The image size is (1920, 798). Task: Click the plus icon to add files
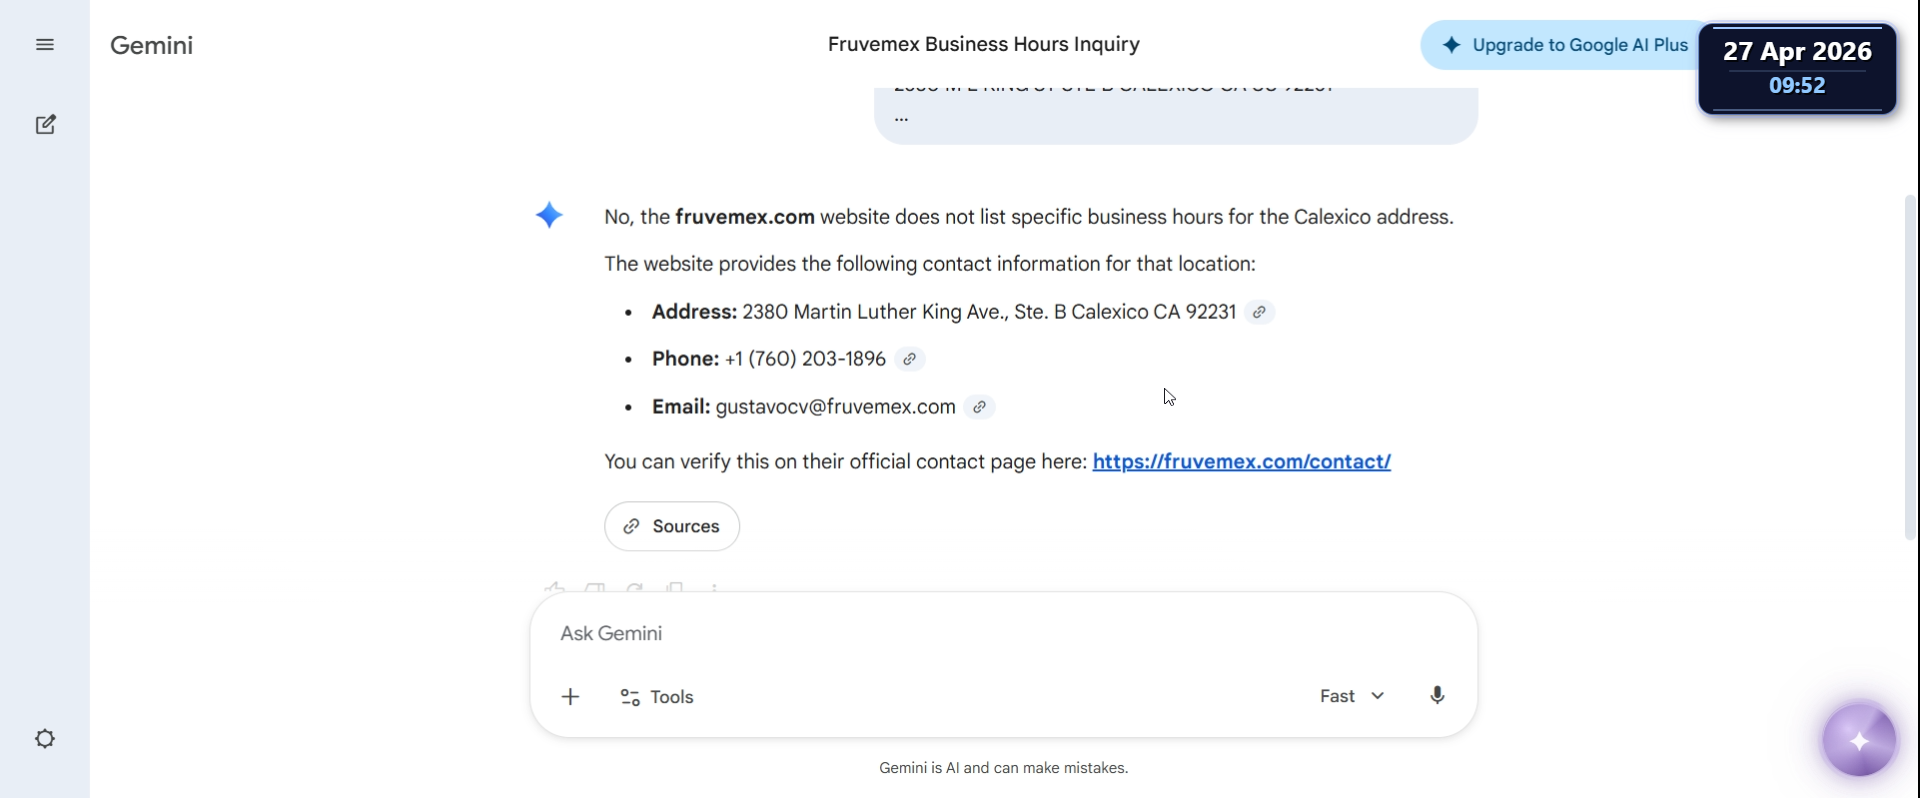tap(571, 697)
